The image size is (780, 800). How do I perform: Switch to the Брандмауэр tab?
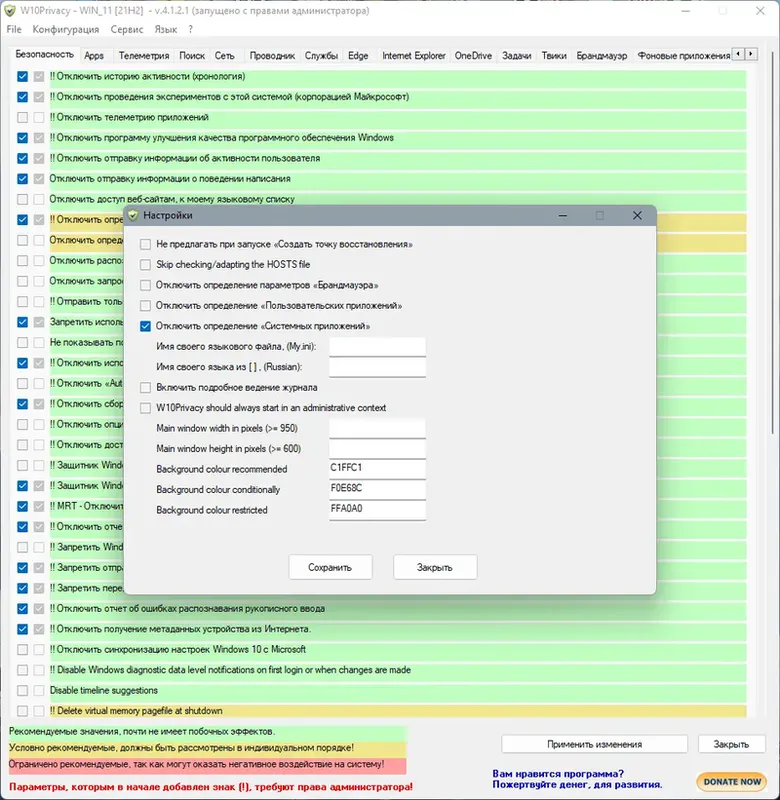click(x=601, y=56)
